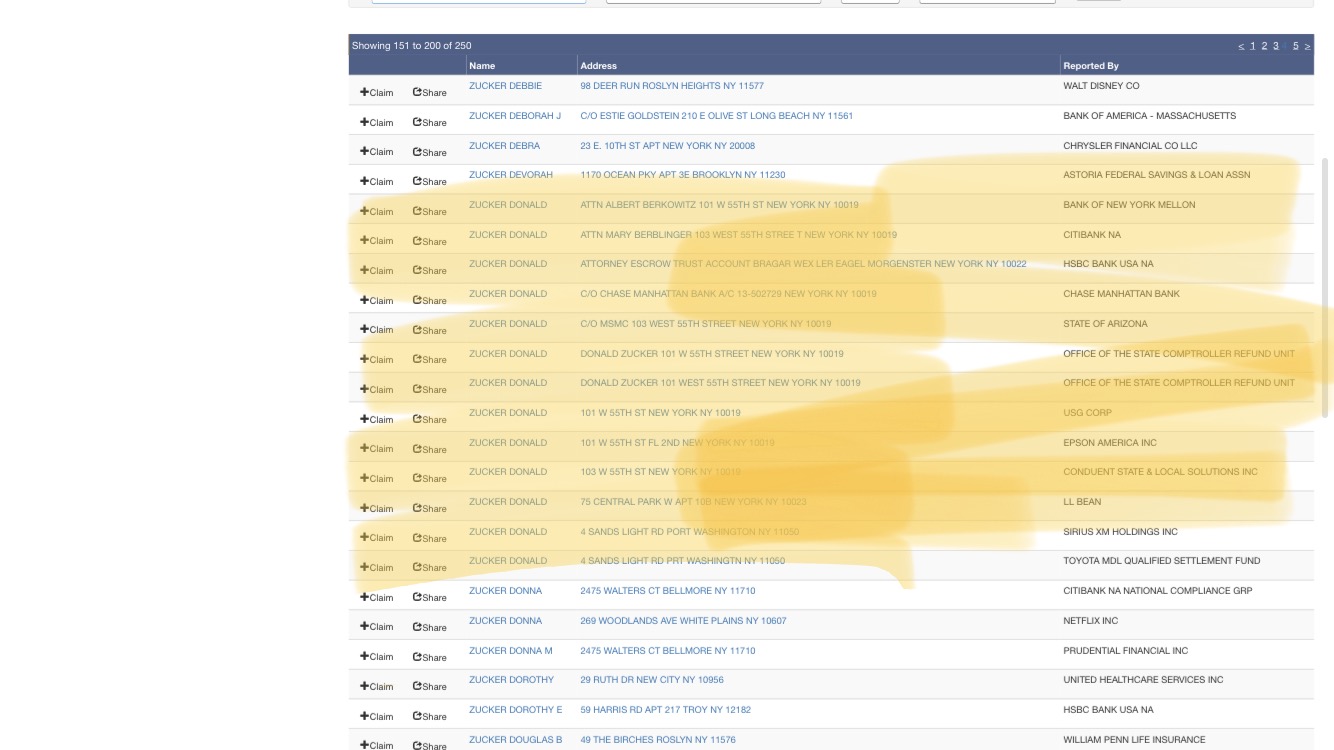Open ZUCKER DOUGLAS B name link

pyautogui.click(x=516, y=740)
